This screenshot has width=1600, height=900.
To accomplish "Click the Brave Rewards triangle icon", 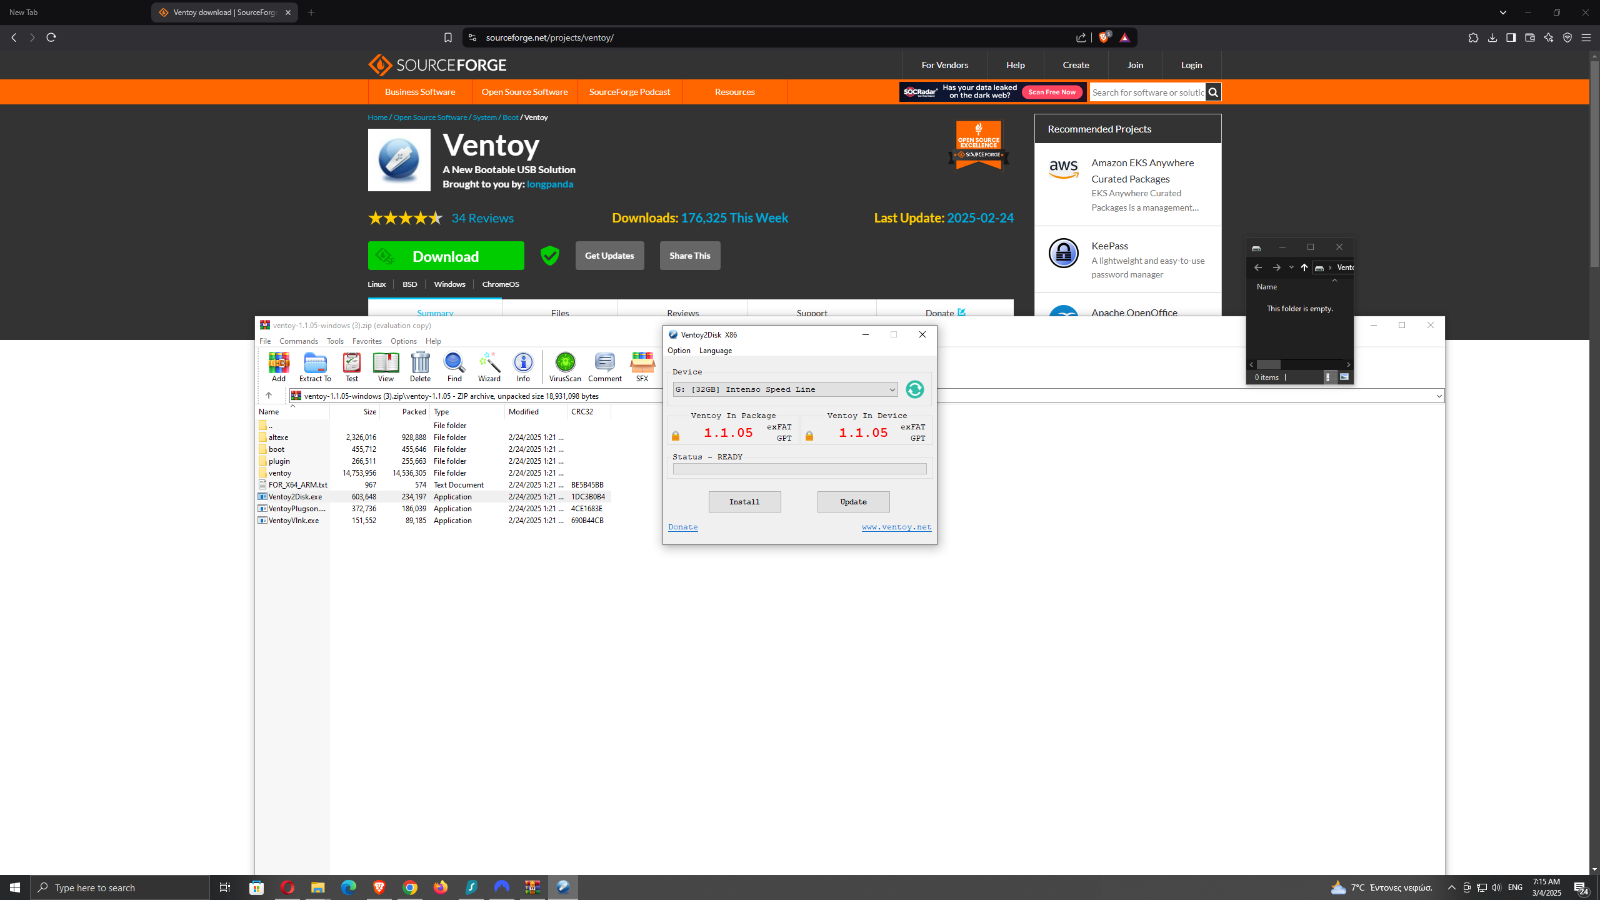I will point(1125,37).
